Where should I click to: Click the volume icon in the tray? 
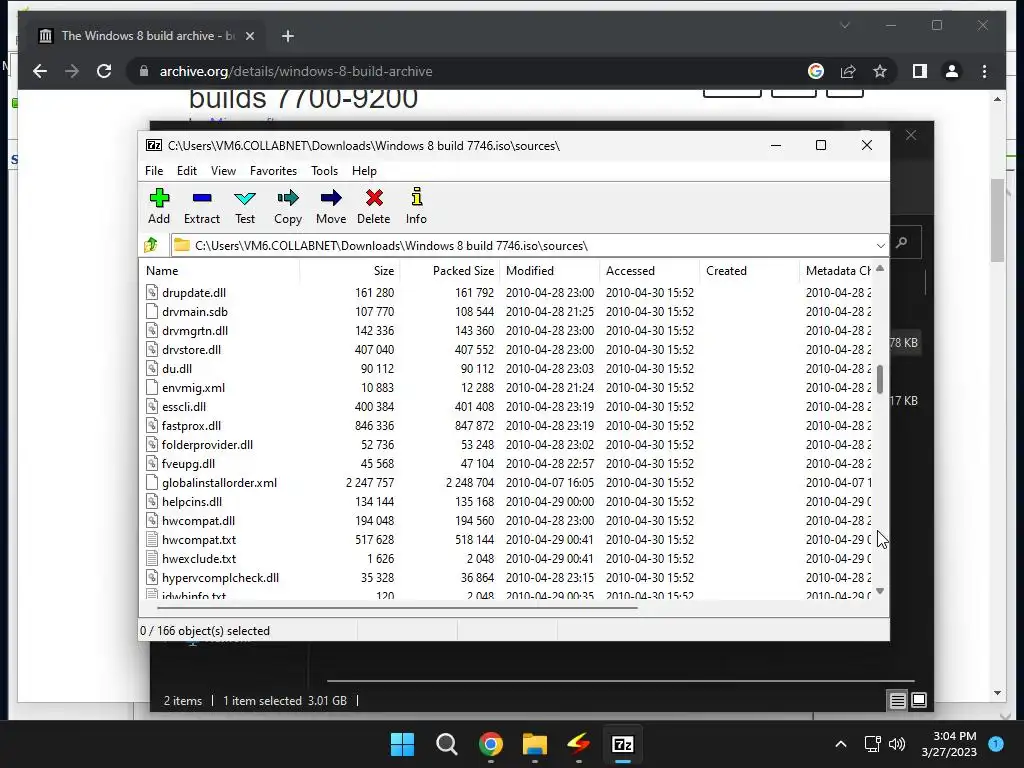(897, 744)
